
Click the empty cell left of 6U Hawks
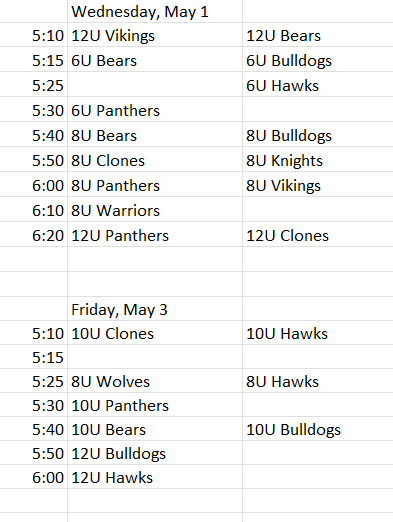[x=155, y=85]
